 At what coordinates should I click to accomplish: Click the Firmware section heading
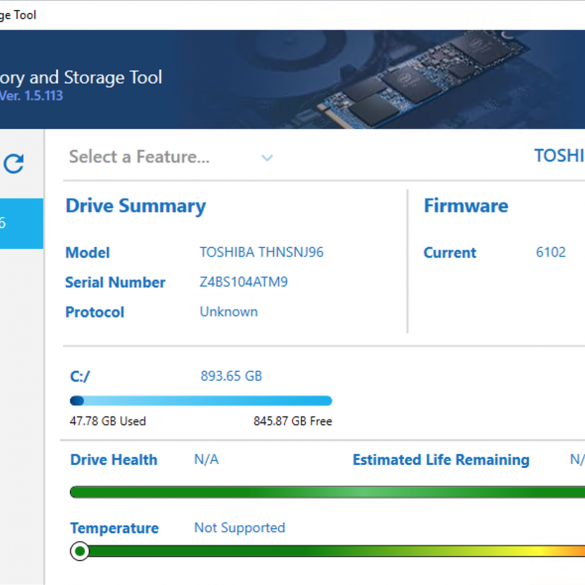pos(466,206)
